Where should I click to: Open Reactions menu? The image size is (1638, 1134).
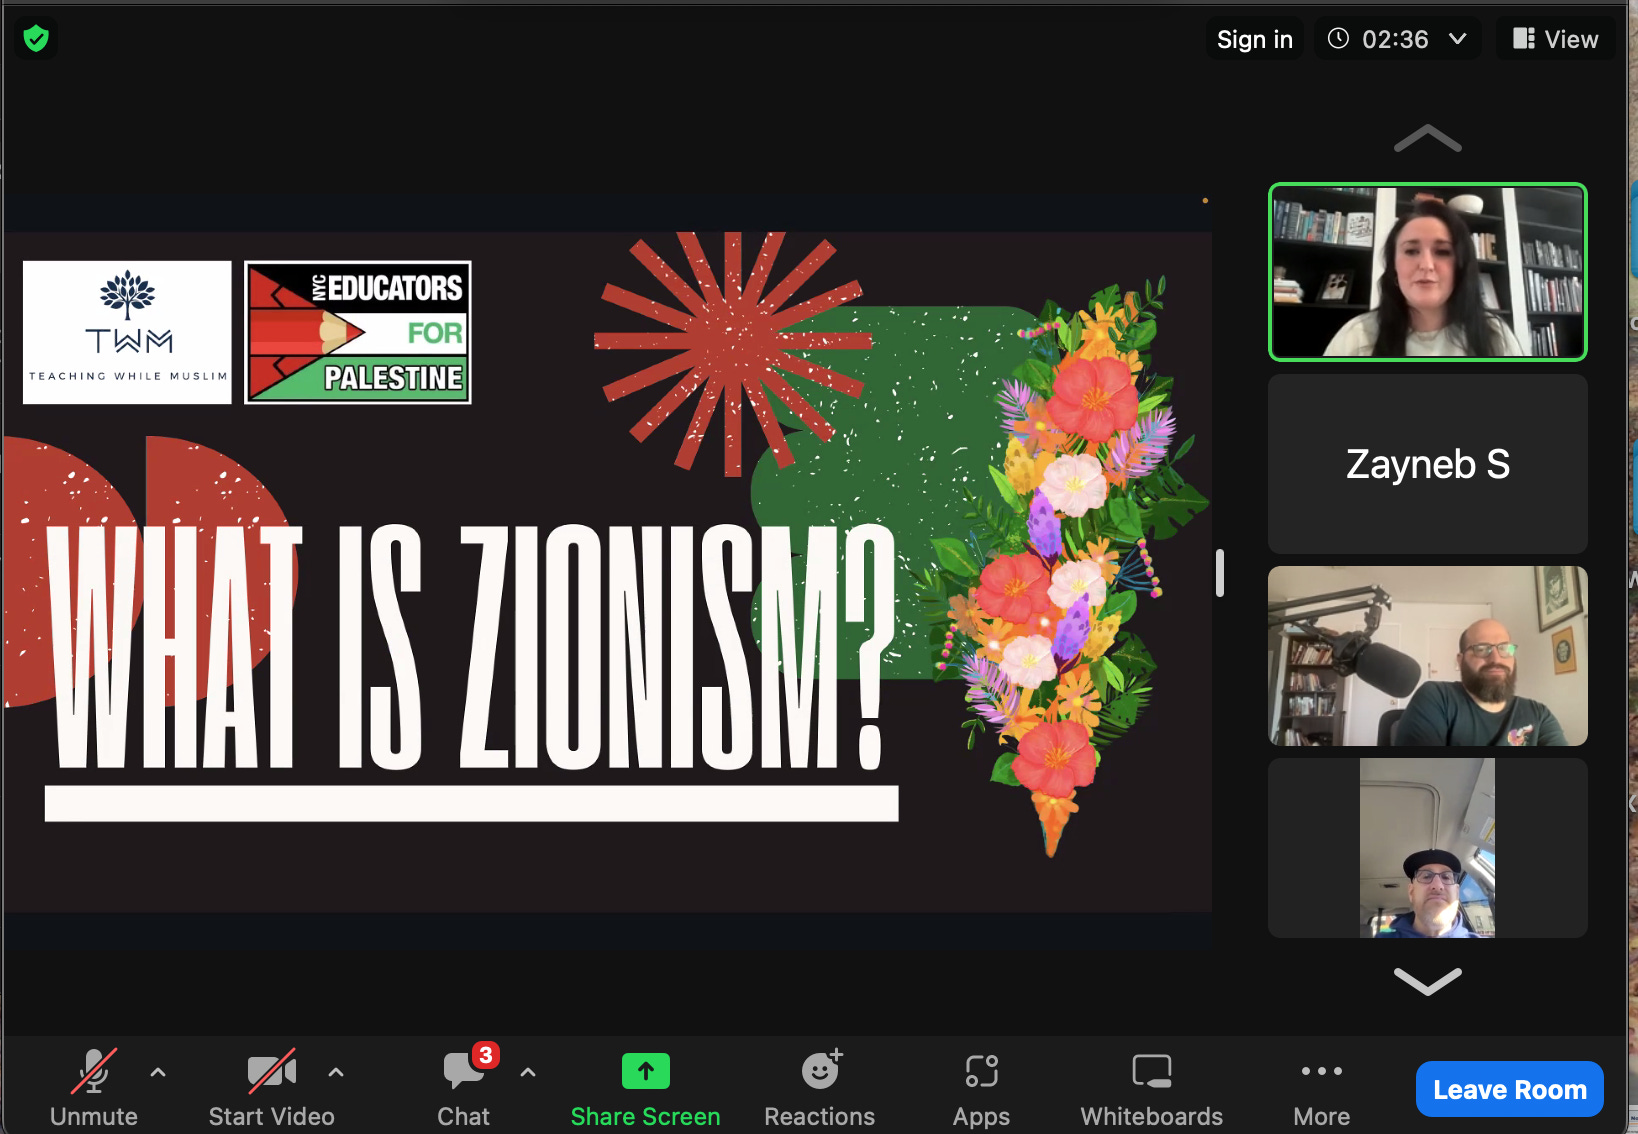(820, 1088)
